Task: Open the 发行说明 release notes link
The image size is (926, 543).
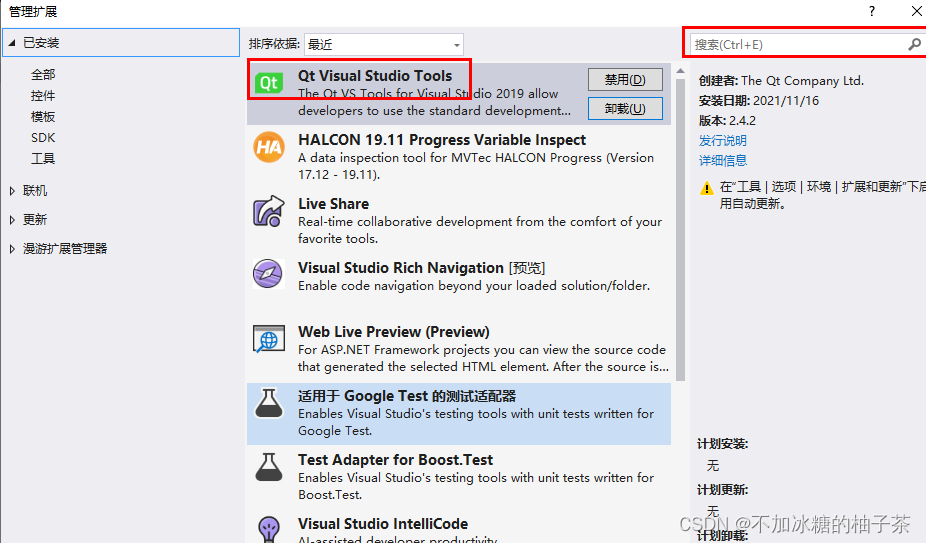Action: coord(723,141)
